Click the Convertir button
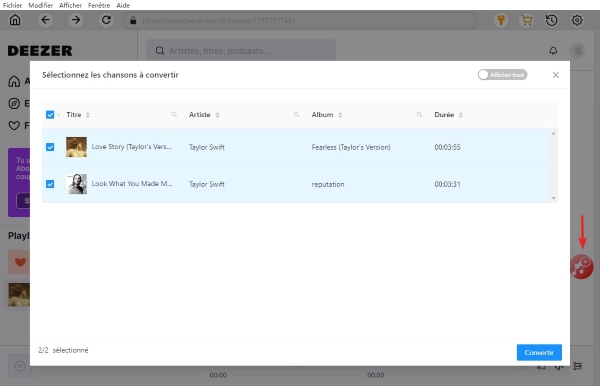 click(539, 352)
